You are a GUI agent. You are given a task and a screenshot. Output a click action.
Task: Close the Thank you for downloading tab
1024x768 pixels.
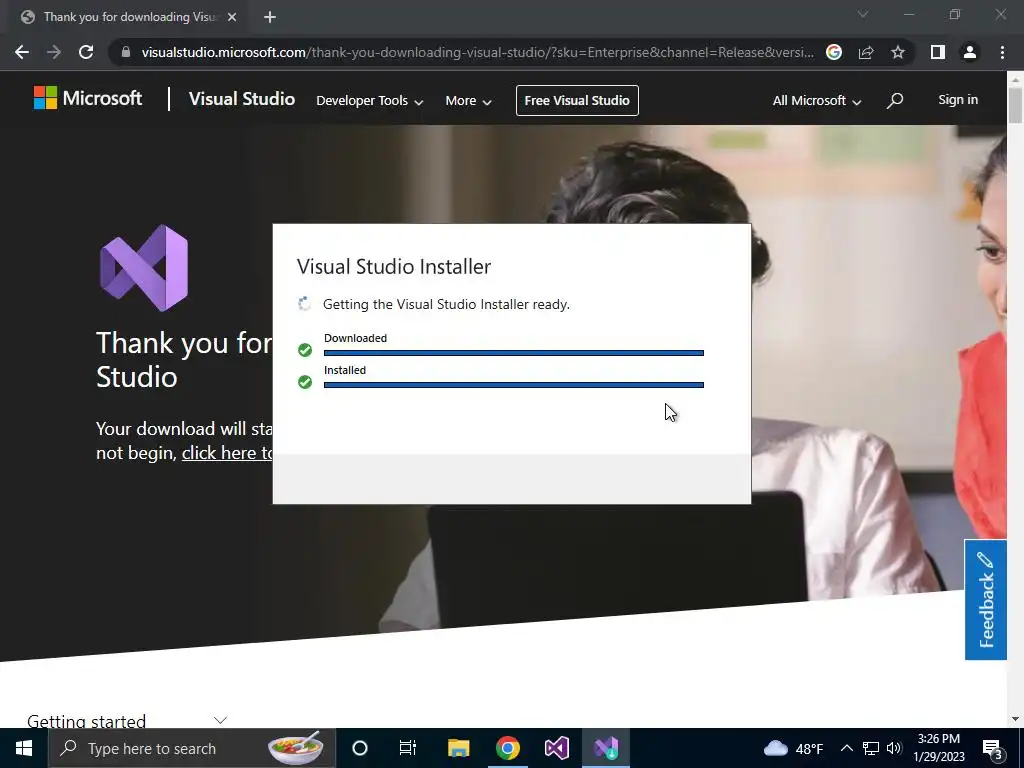click(232, 17)
